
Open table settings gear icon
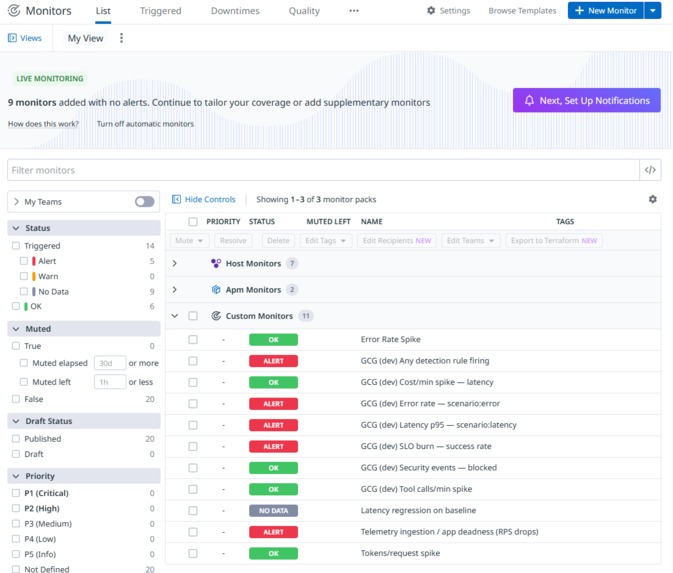pos(652,199)
